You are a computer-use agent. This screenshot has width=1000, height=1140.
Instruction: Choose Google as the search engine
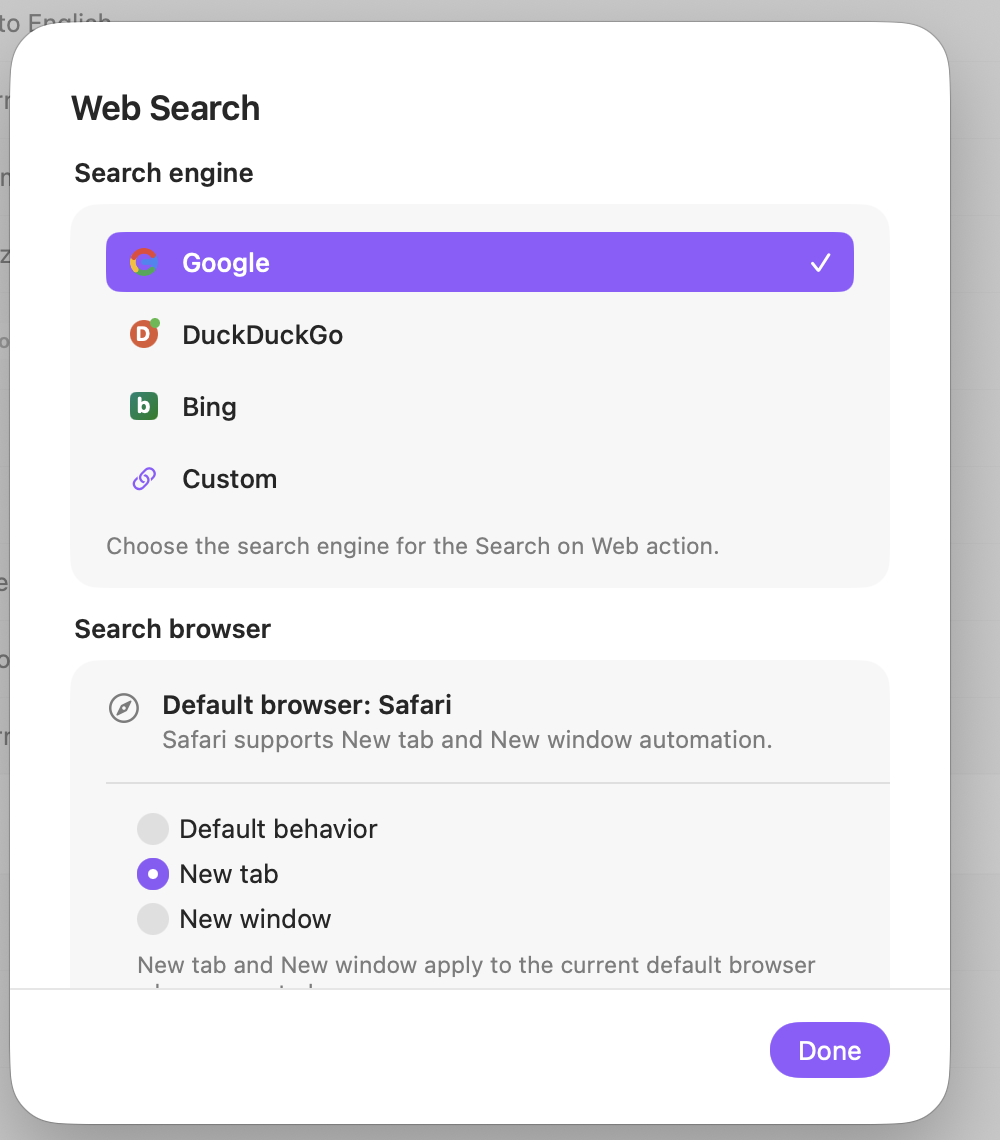(x=480, y=262)
